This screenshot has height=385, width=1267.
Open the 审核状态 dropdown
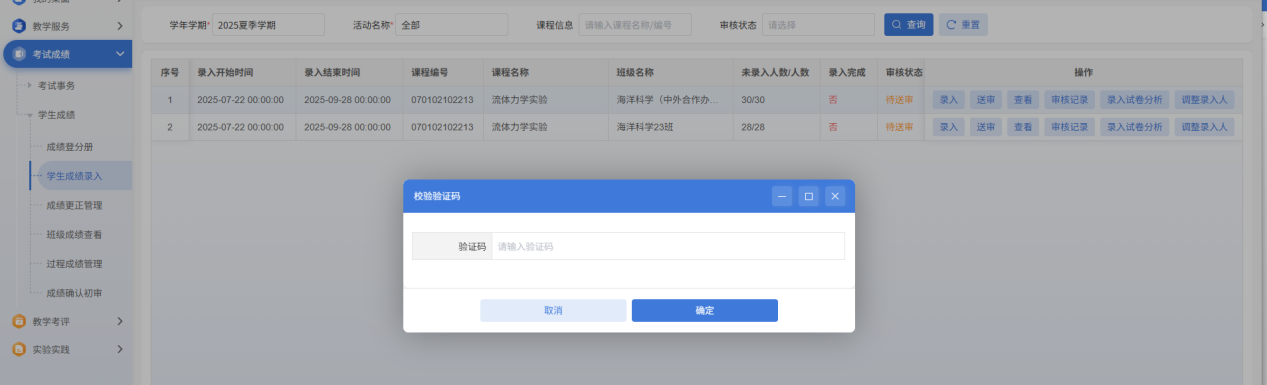point(818,24)
